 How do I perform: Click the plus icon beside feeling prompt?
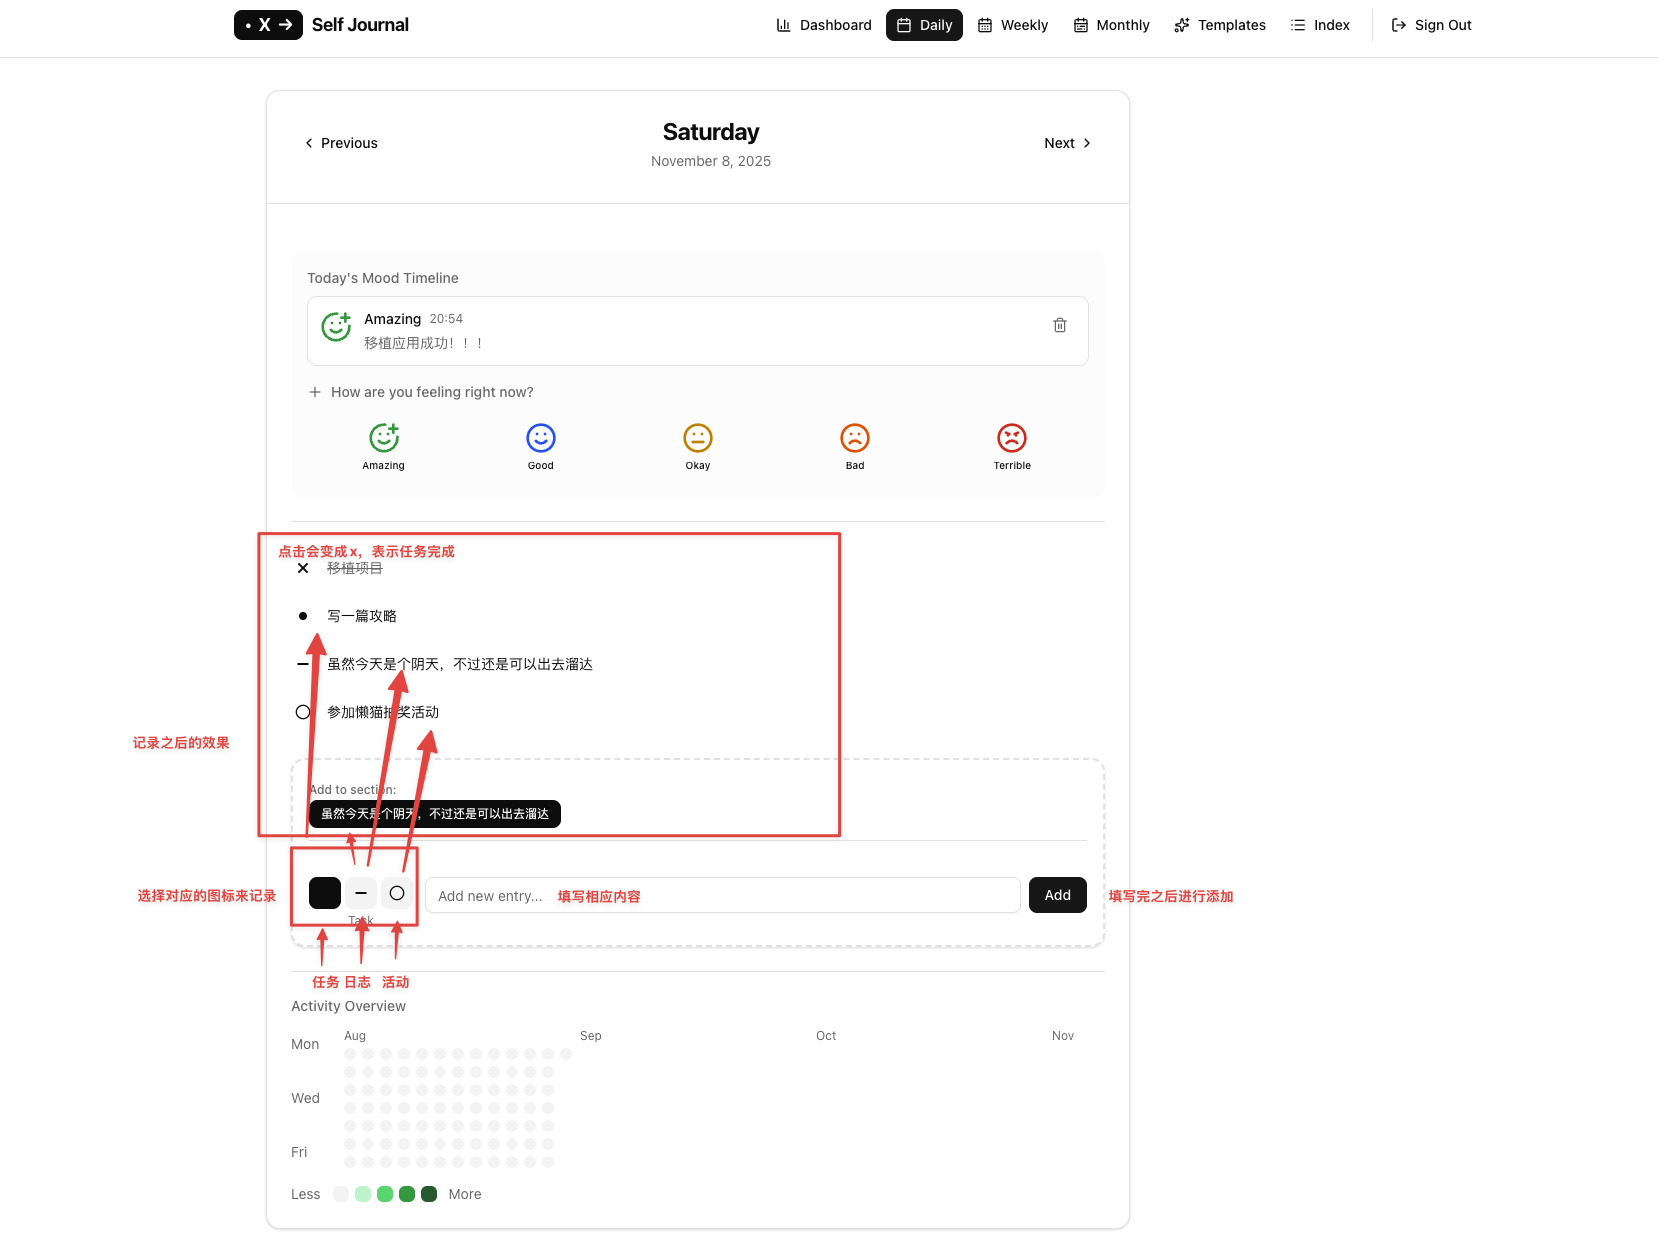coord(315,392)
